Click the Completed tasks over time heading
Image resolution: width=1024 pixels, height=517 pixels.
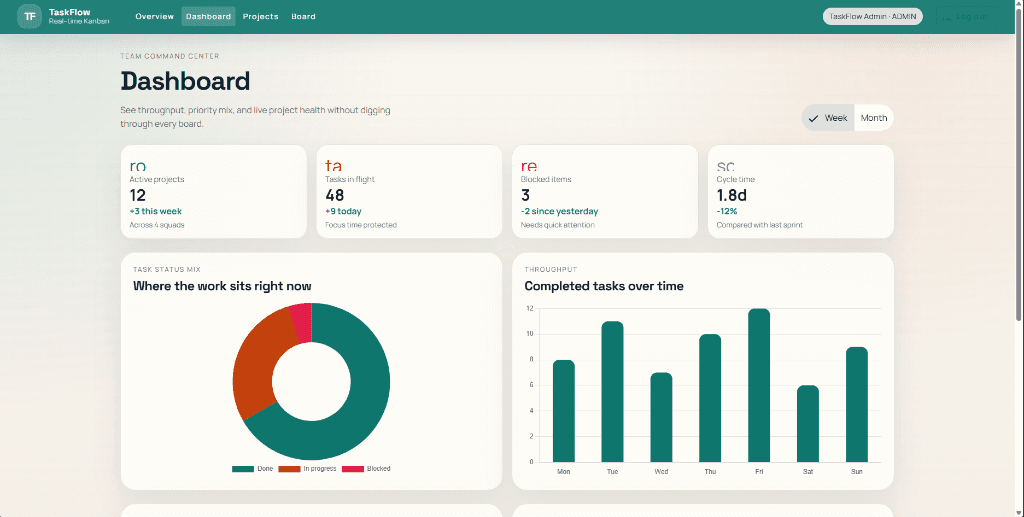coord(604,286)
